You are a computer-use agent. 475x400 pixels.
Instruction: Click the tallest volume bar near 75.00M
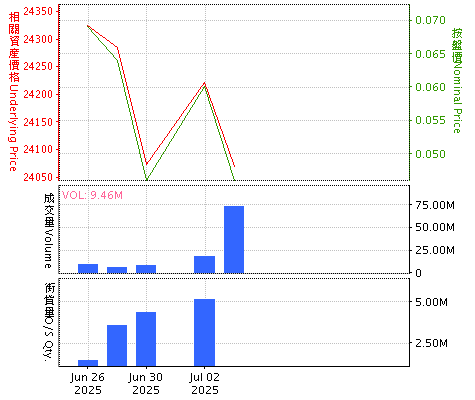pos(234,240)
